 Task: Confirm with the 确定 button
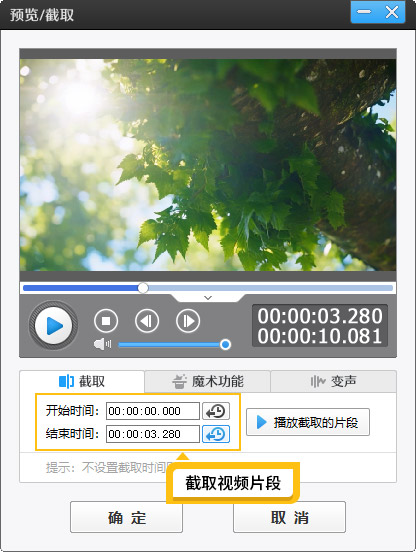coord(126,517)
